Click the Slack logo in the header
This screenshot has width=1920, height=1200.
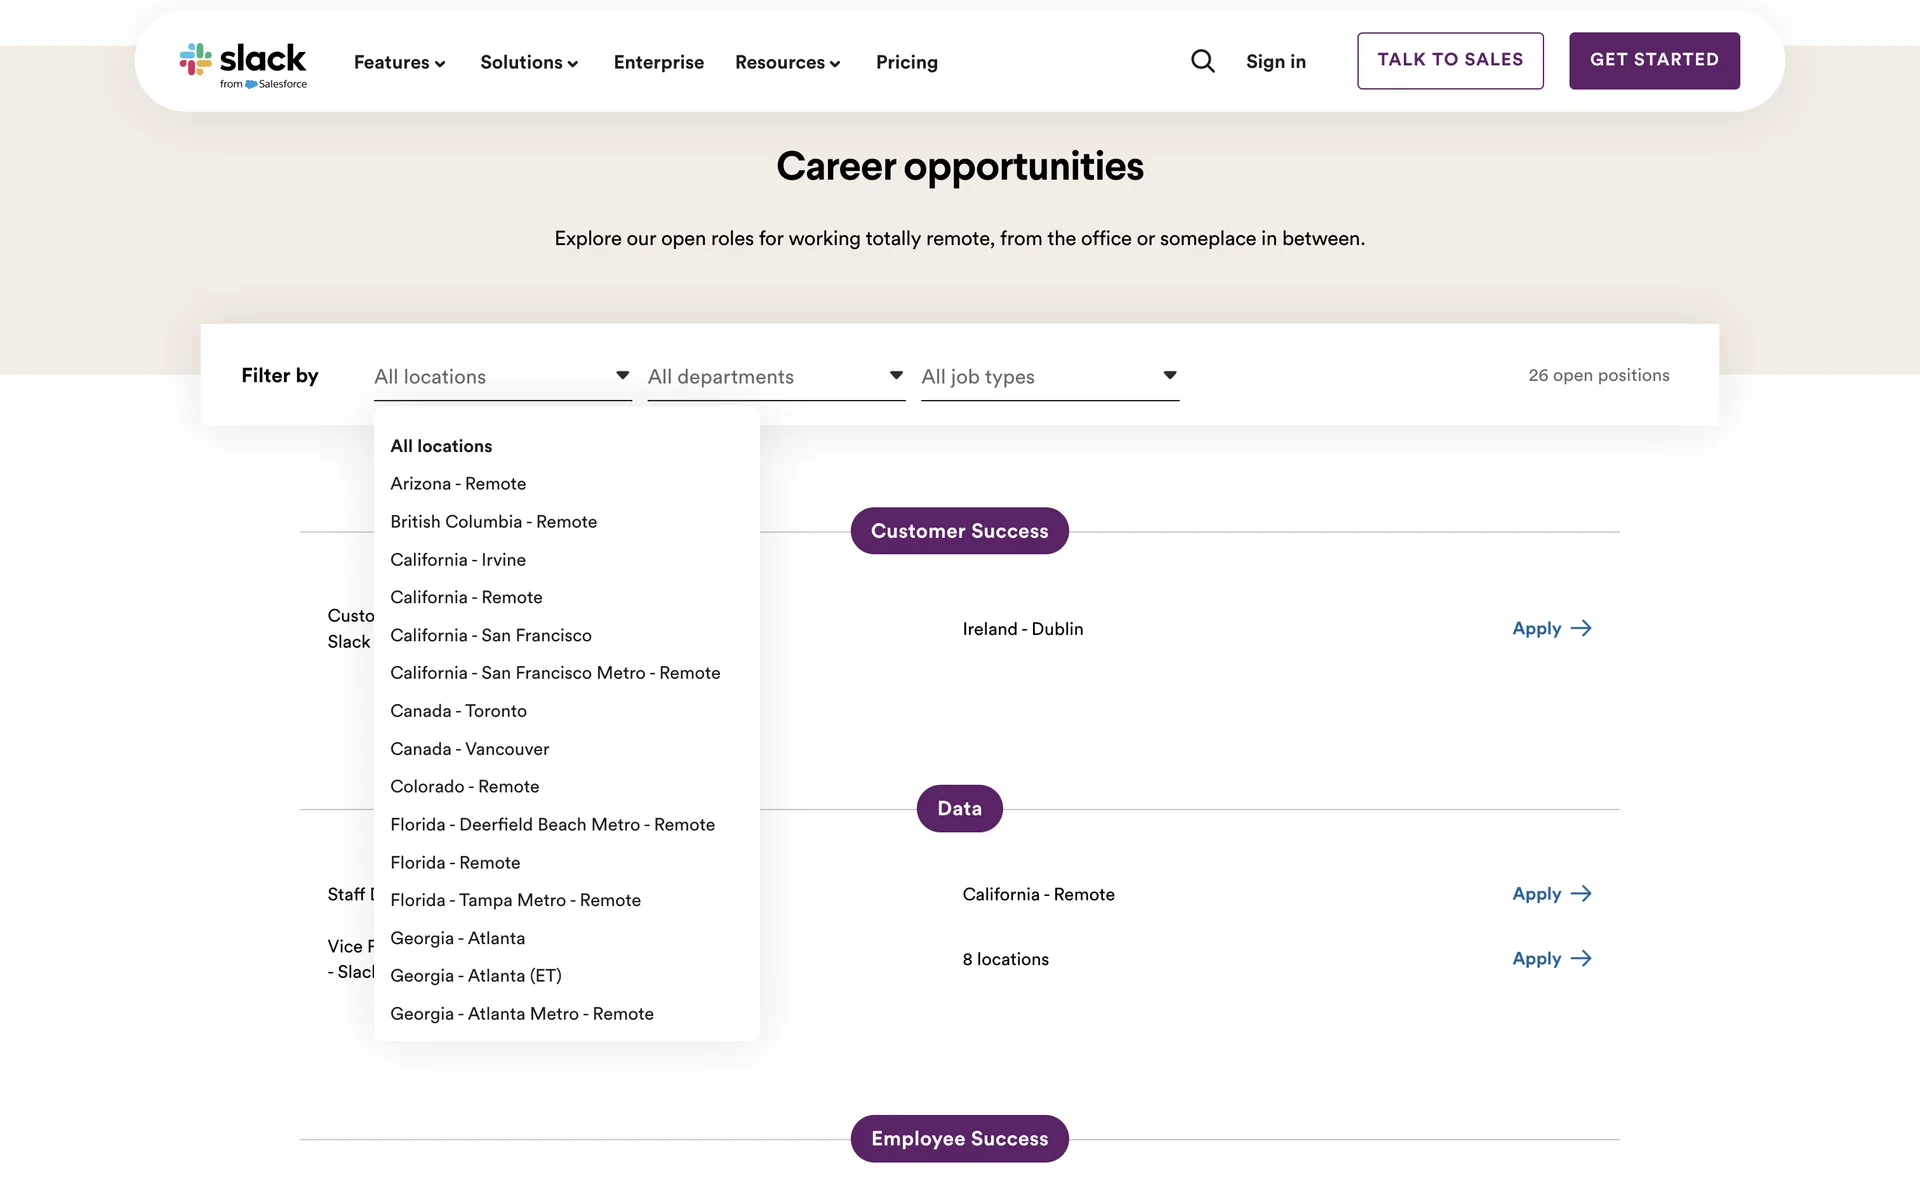tap(243, 65)
